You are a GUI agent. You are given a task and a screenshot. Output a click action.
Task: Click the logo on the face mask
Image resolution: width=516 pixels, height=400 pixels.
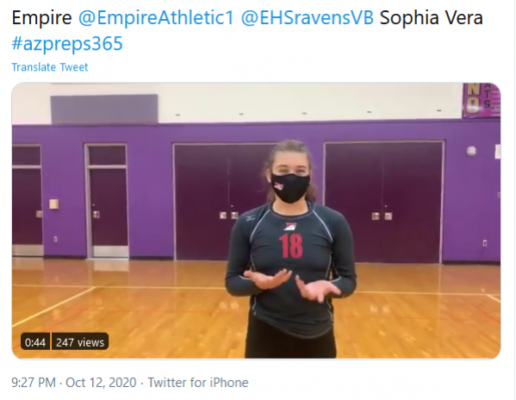[278, 186]
